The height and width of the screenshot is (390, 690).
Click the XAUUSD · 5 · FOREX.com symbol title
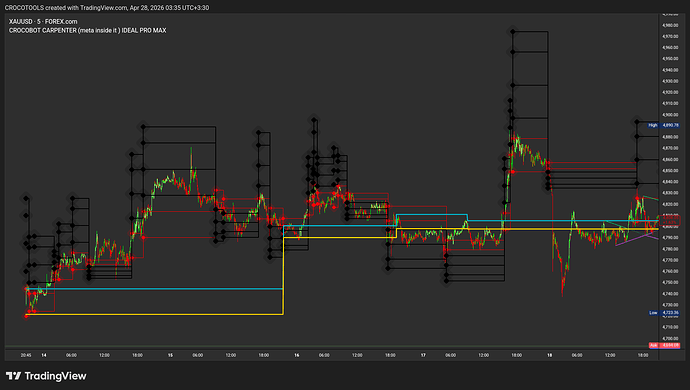(43, 21)
